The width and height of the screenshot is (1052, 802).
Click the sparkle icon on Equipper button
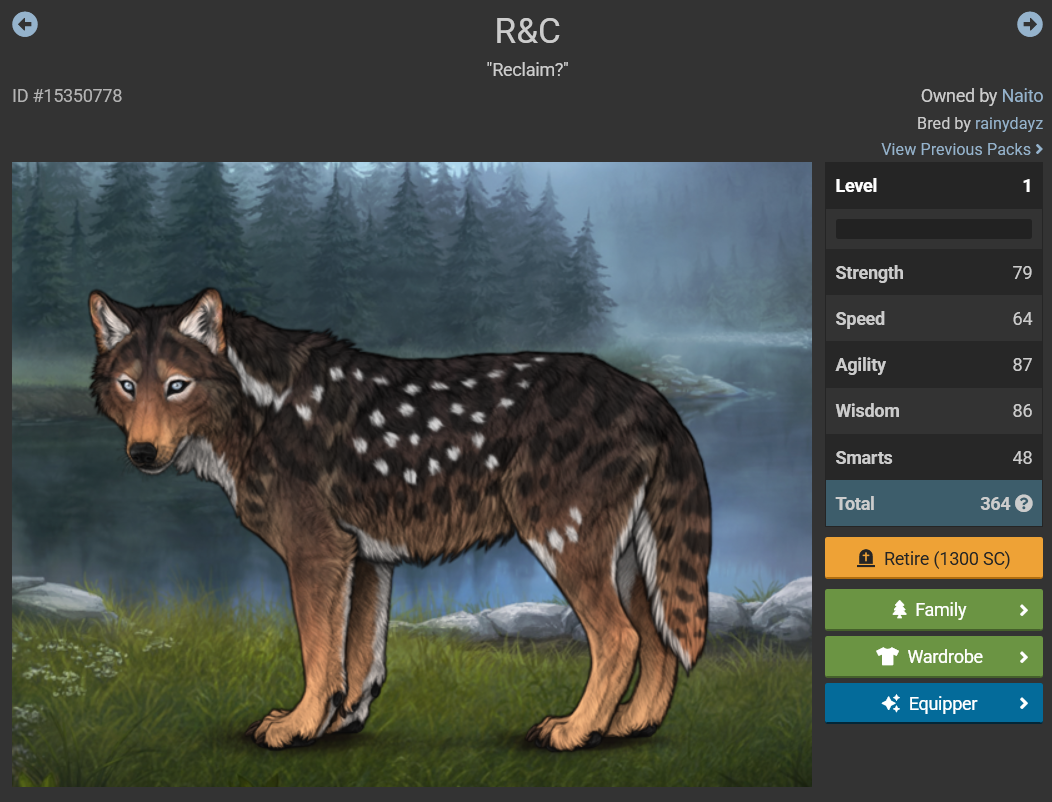[891, 703]
